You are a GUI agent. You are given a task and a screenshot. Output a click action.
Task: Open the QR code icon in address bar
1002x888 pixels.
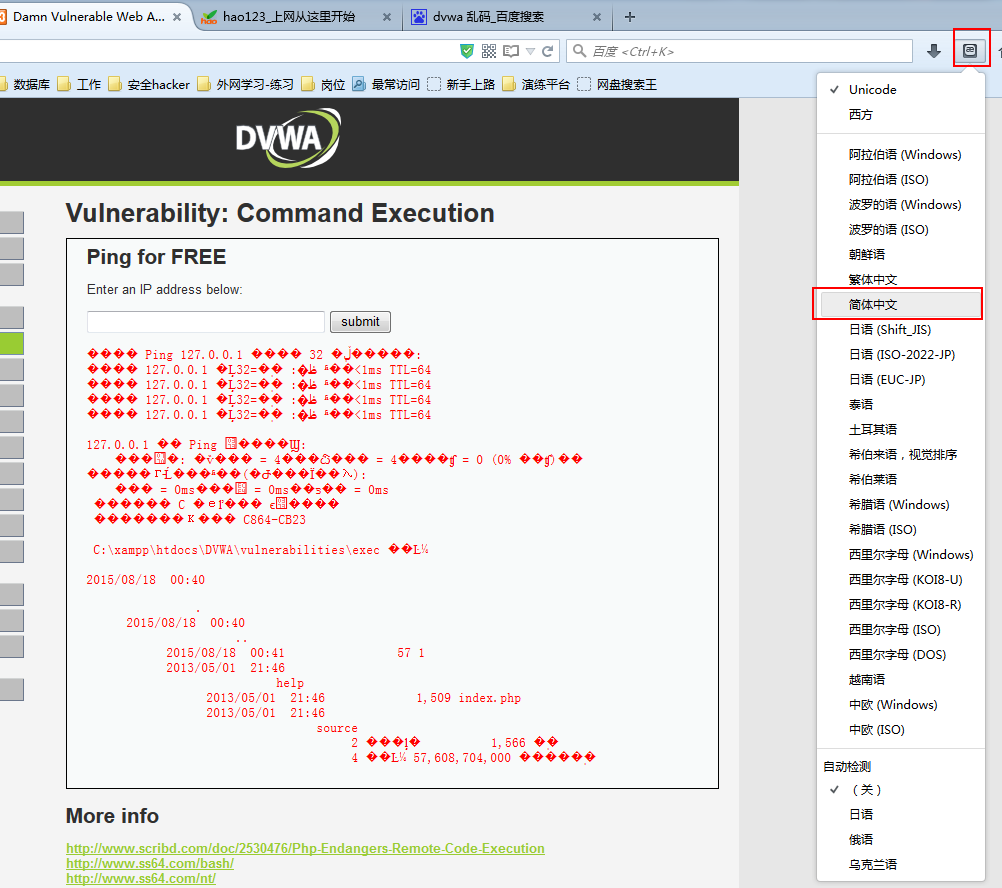pos(489,51)
